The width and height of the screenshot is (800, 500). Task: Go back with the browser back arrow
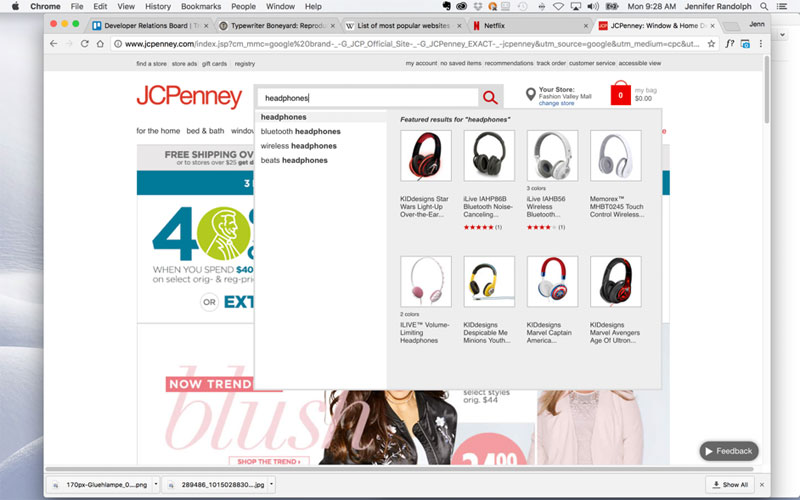click(x=54, y=44)
